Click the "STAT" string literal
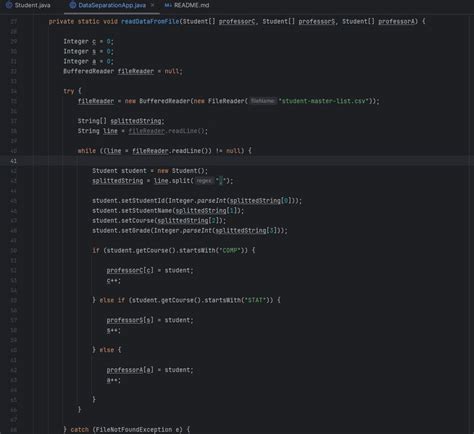This screenshot has height=434, width=474. coord(255,300)
